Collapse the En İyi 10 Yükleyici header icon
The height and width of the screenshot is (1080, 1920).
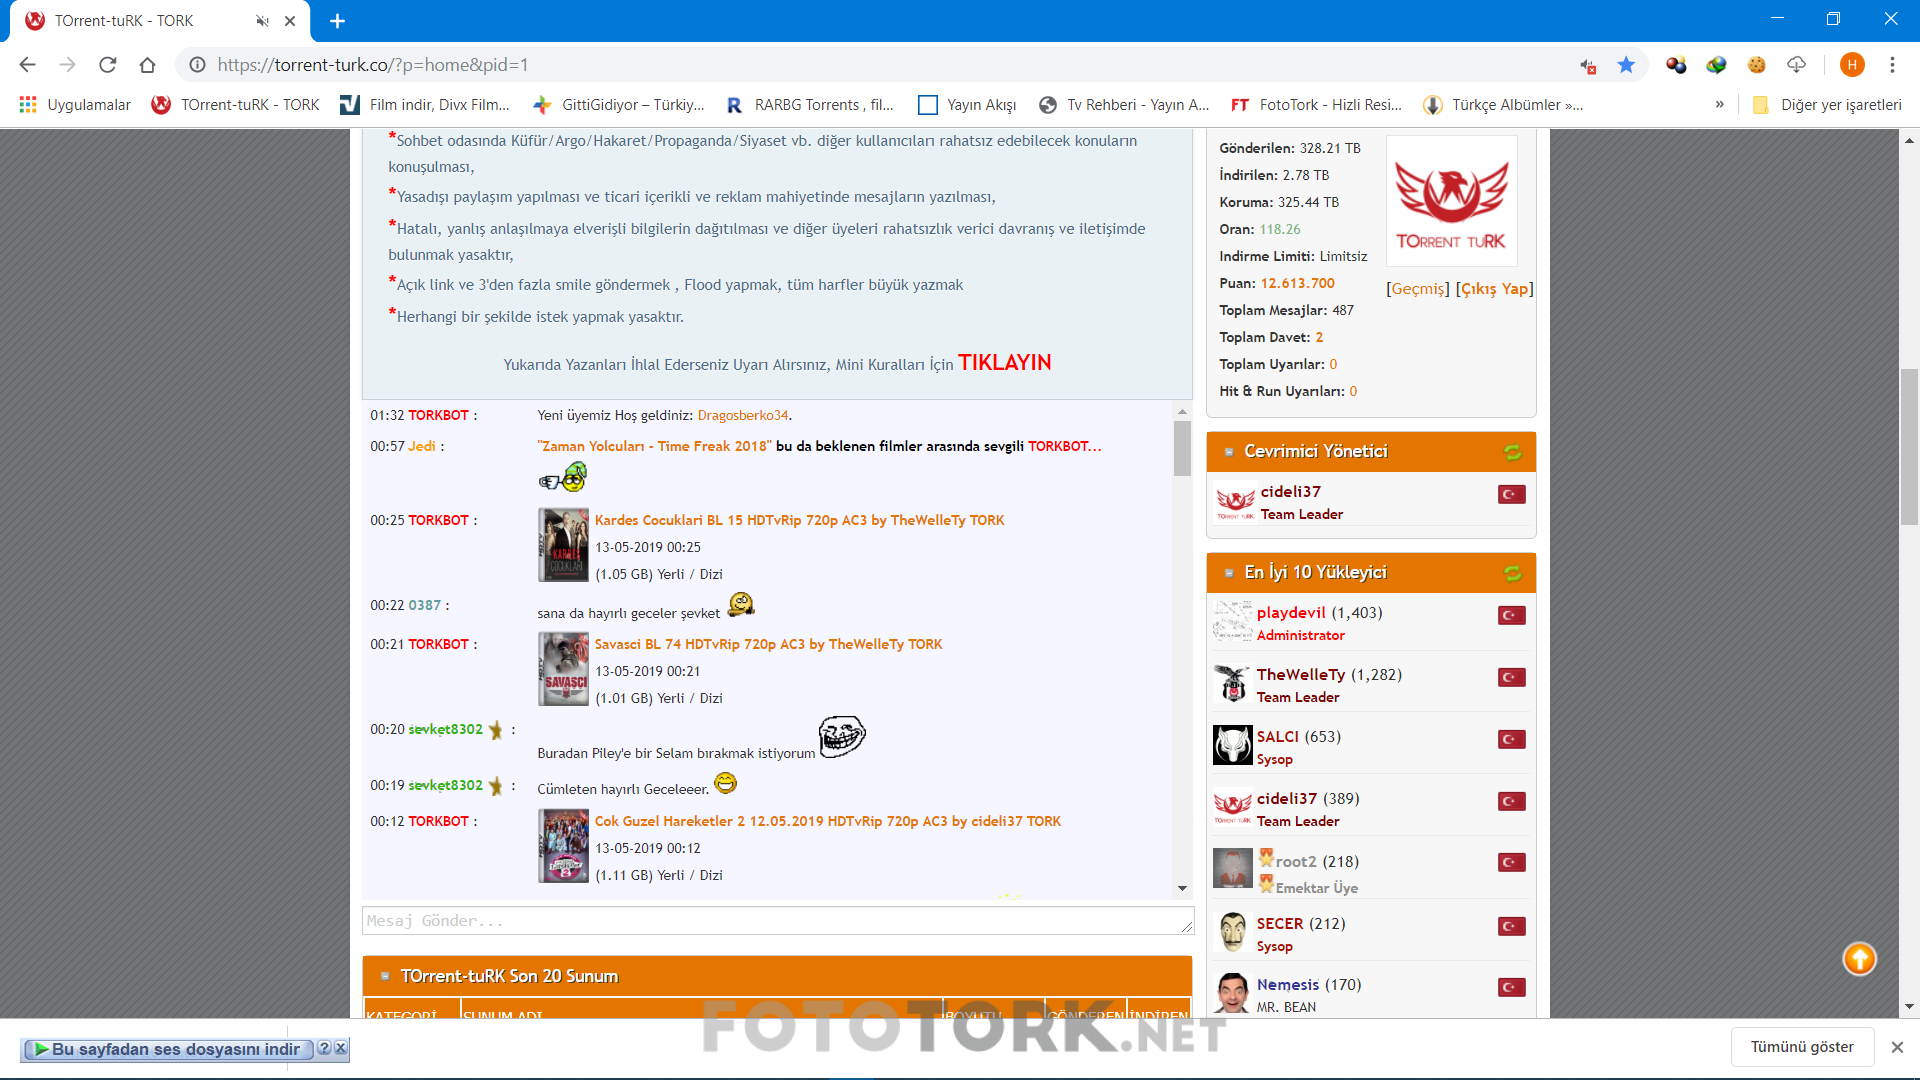(x=1229, y=573)
